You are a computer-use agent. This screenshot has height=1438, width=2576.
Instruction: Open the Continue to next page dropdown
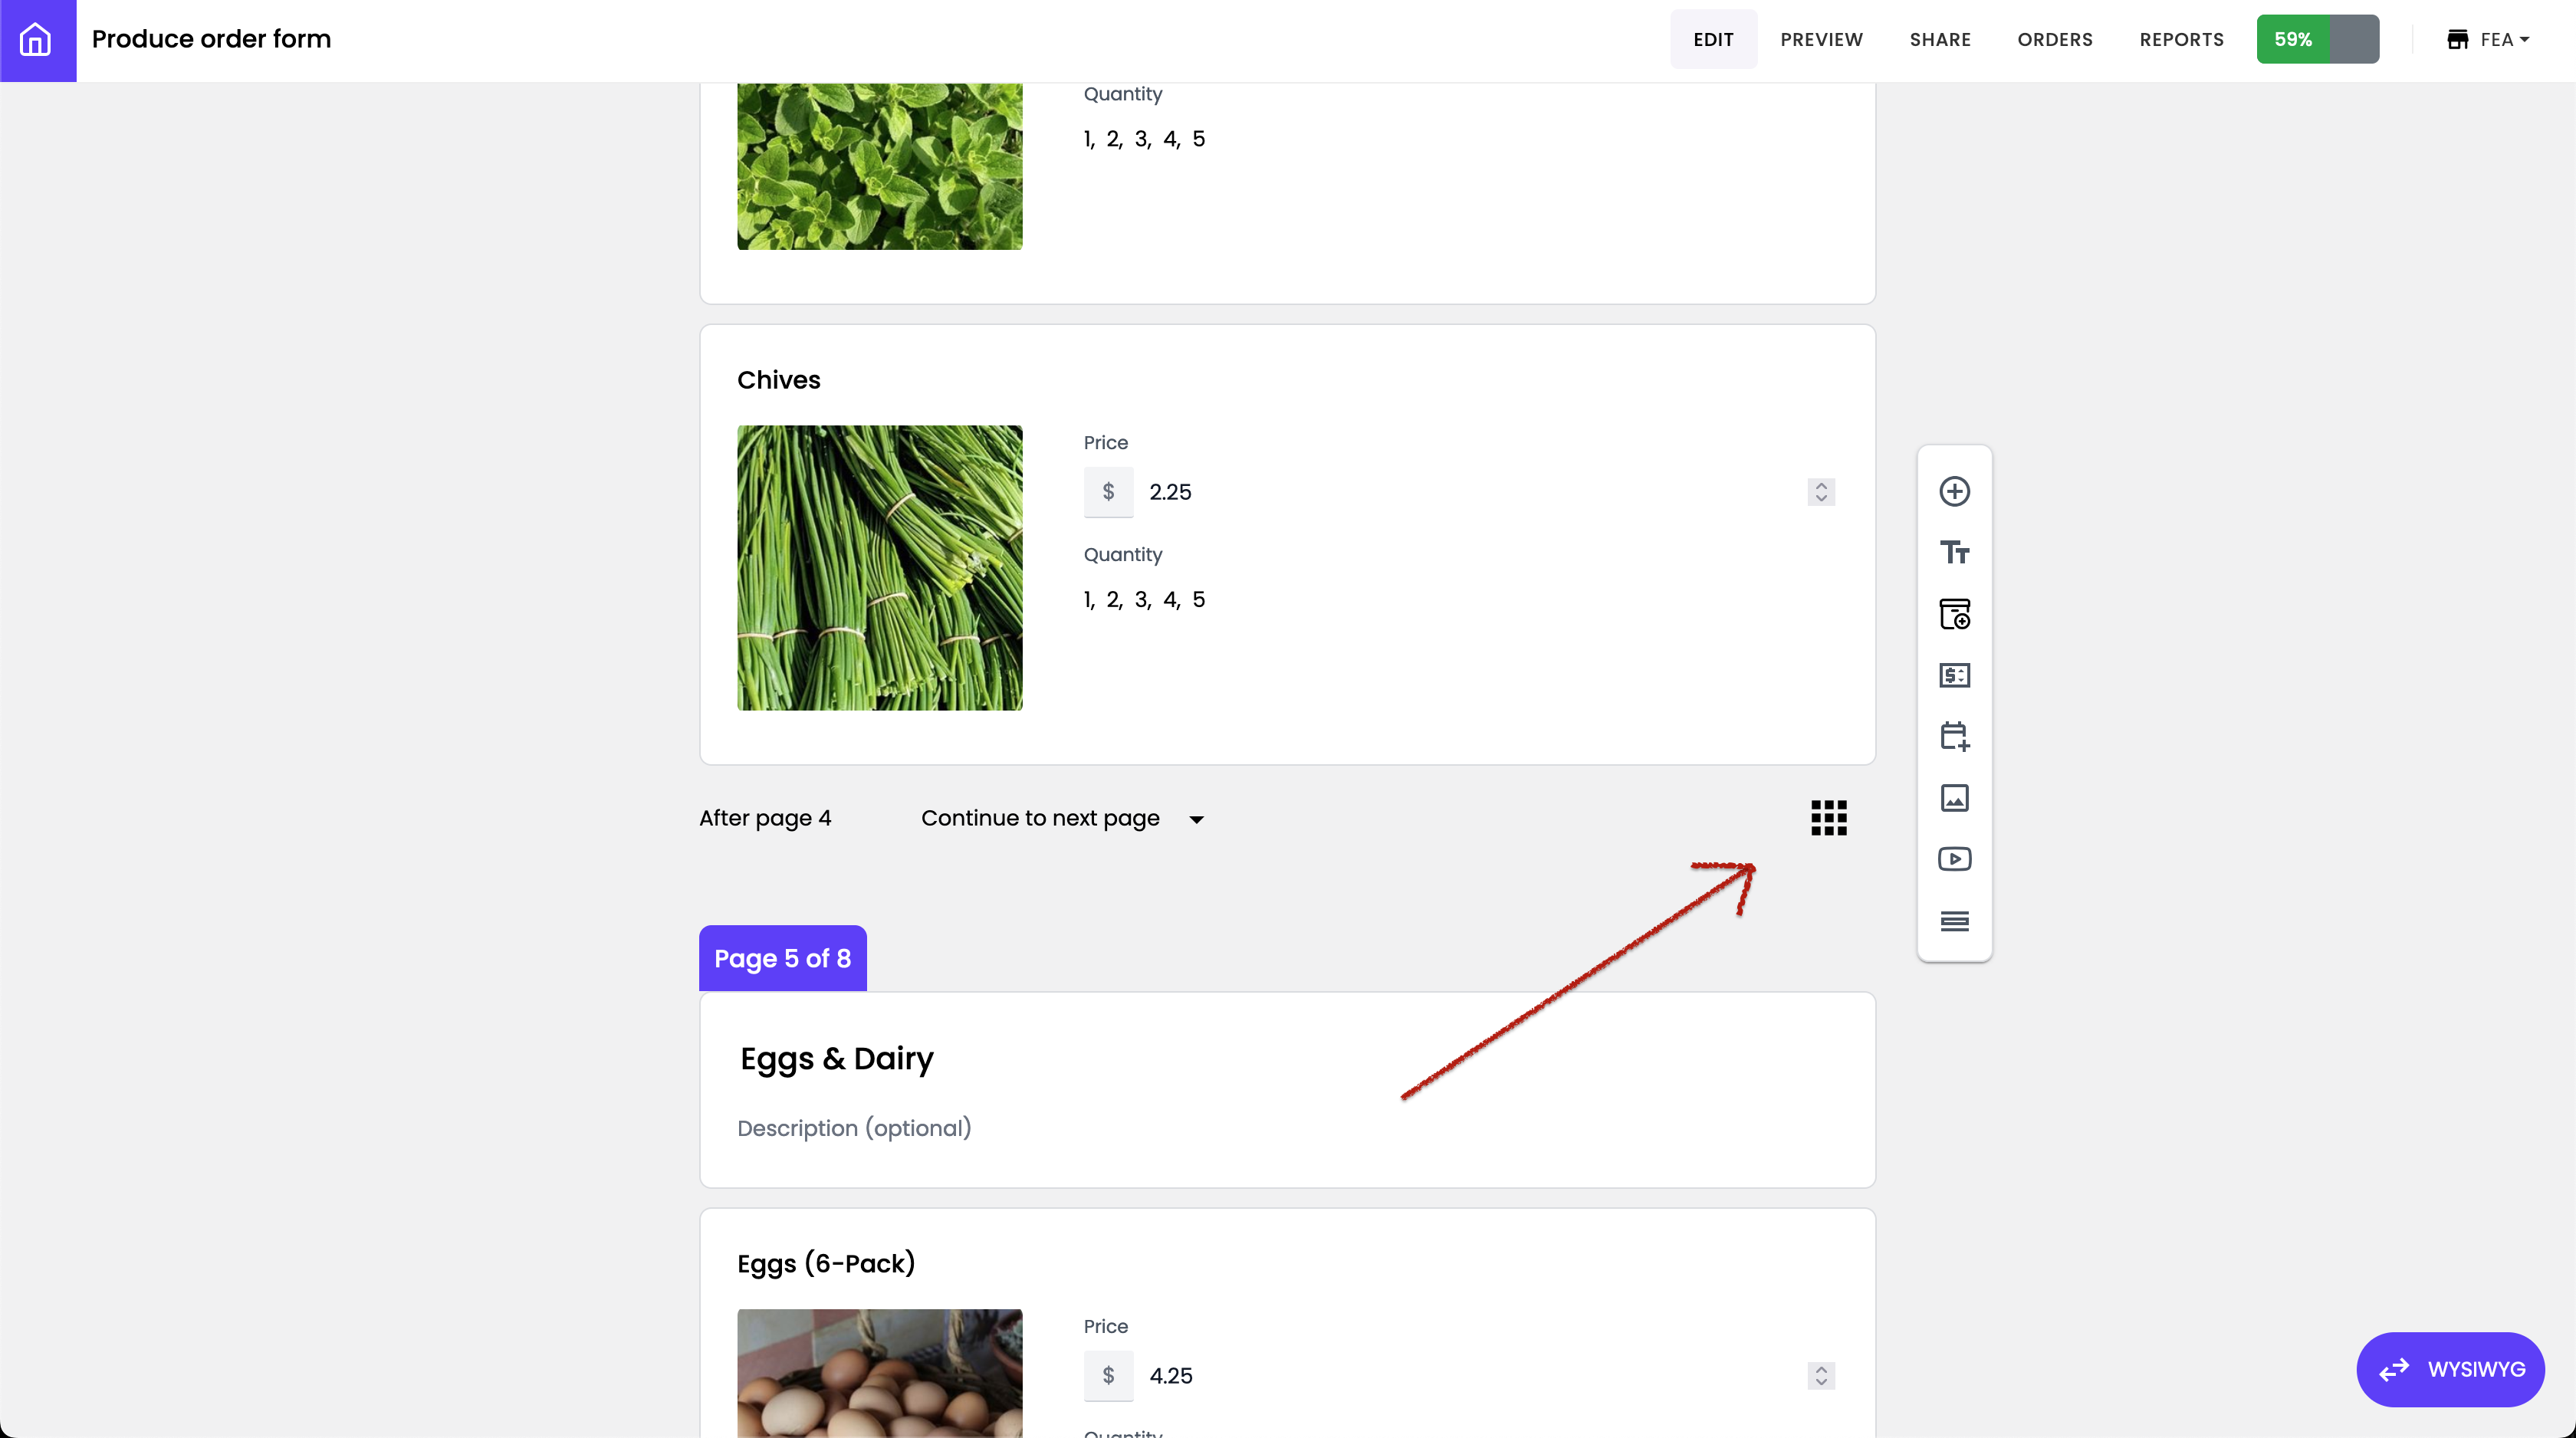click(1062, 818)
